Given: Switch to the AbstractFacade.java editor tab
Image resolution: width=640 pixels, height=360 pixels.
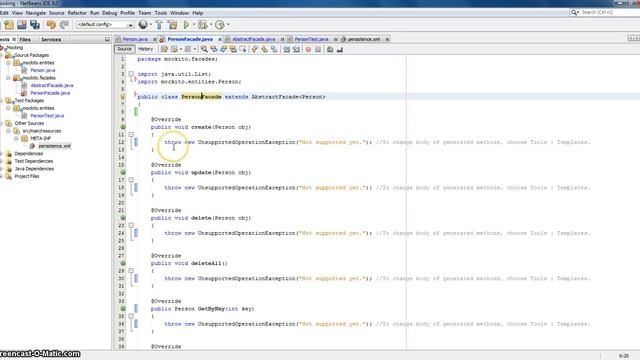Looking at the screenshot, I should coord(253,39).
